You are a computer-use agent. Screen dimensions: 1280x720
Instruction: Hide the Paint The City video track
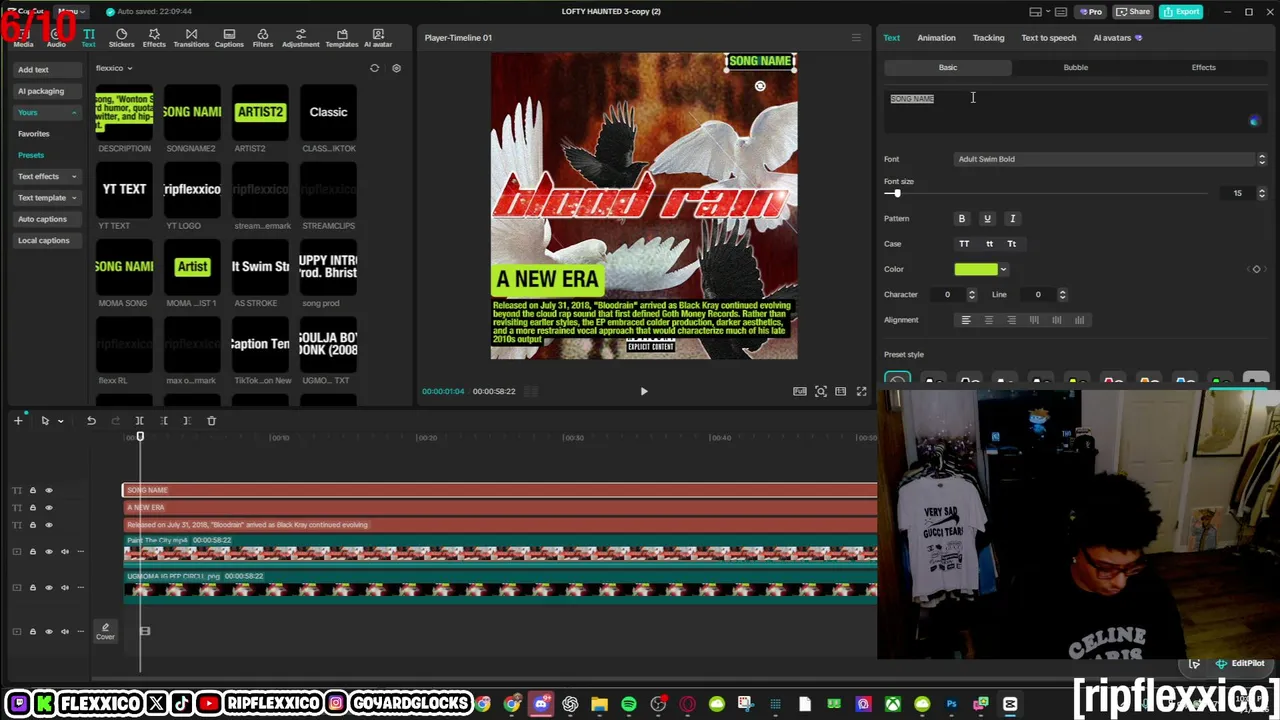[48, 551]
